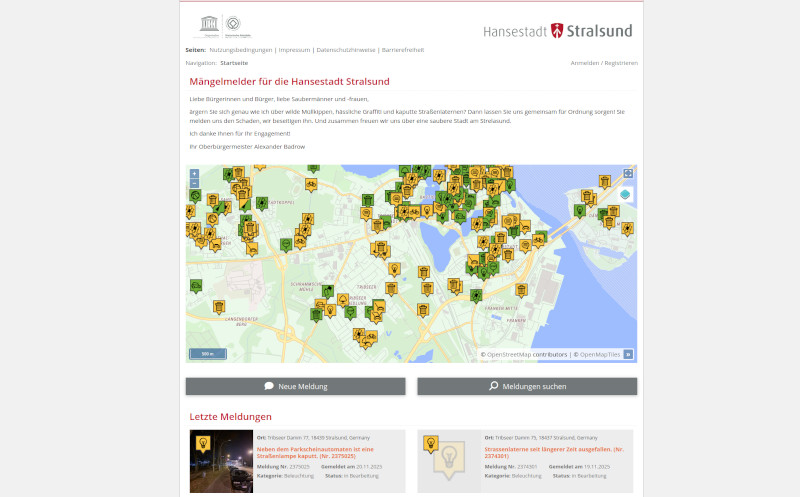Viewport: 800px width, 497px height.
Task: Open the Barrierefreiheit page
Action: [403, 50]
